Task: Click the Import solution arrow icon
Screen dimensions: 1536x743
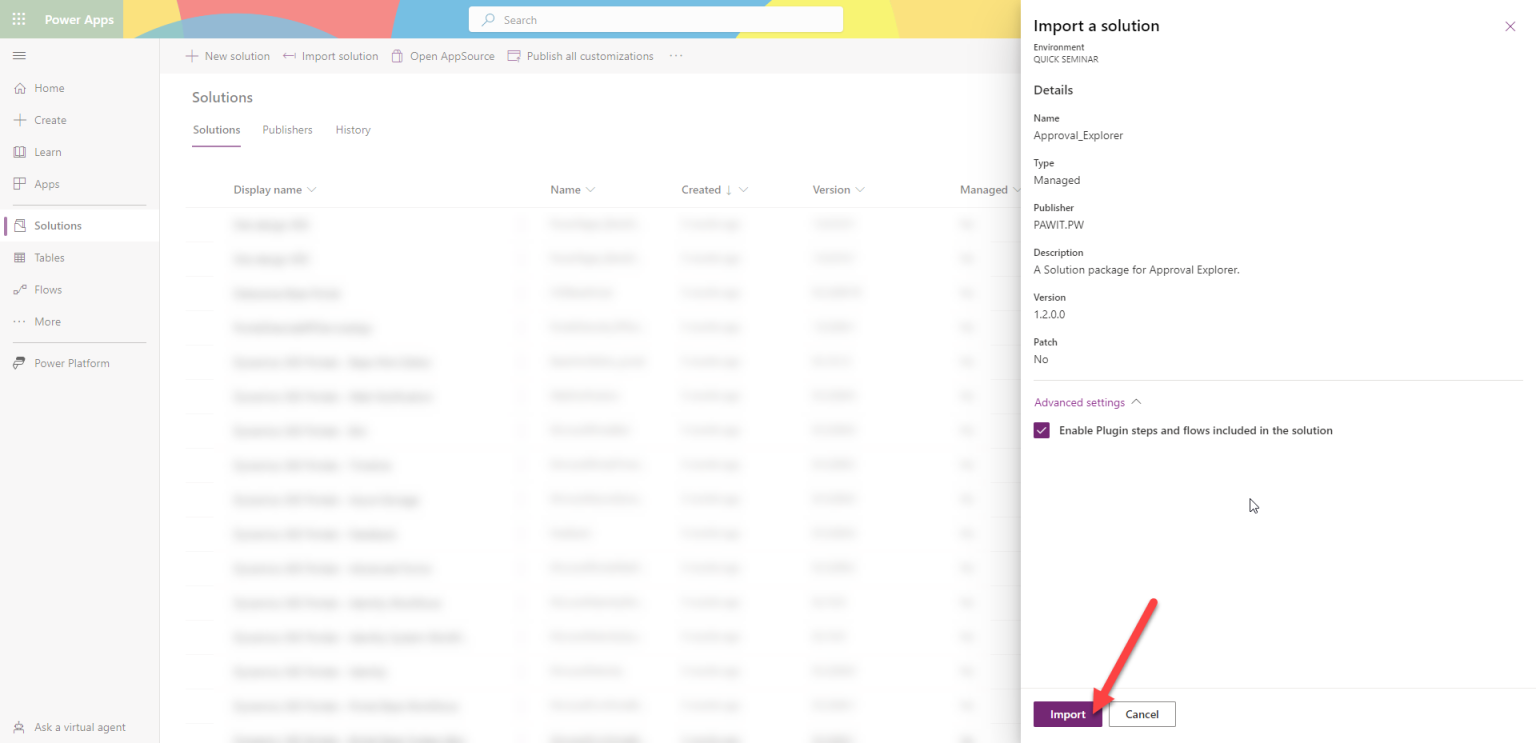Action: pyautogui.click(x=289, y=56)
